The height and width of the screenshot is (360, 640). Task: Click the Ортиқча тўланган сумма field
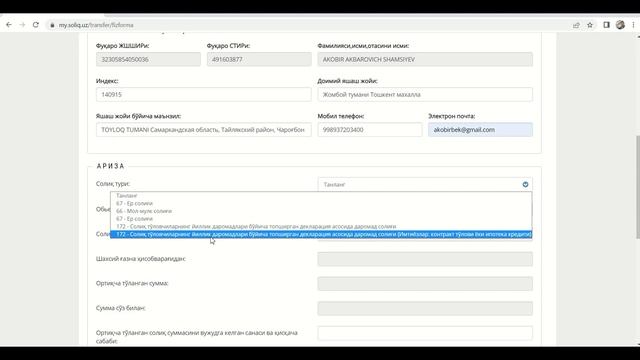tap(425, 284)
